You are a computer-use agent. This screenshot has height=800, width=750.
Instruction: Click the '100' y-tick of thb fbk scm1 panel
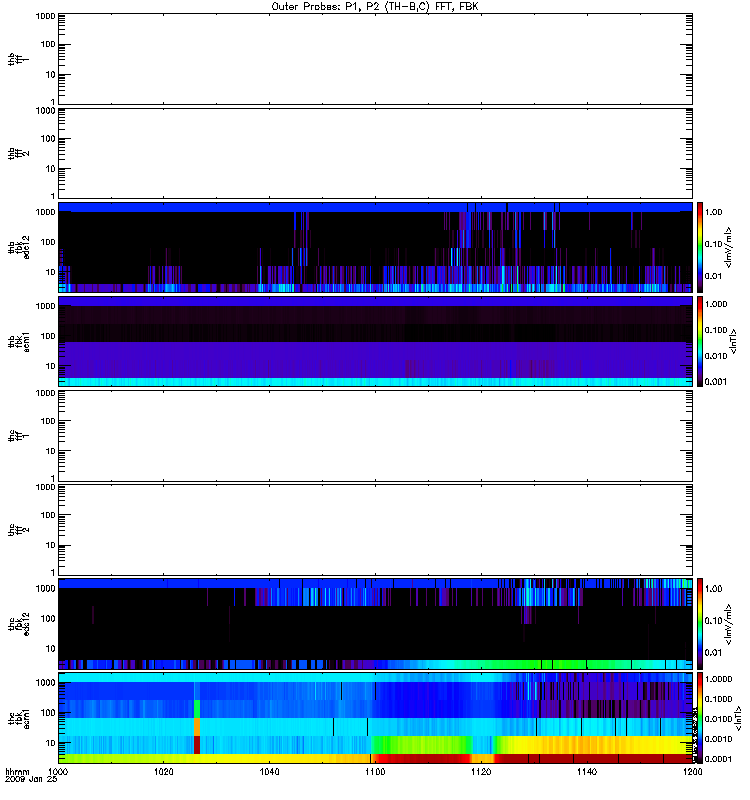pos(48,336)
